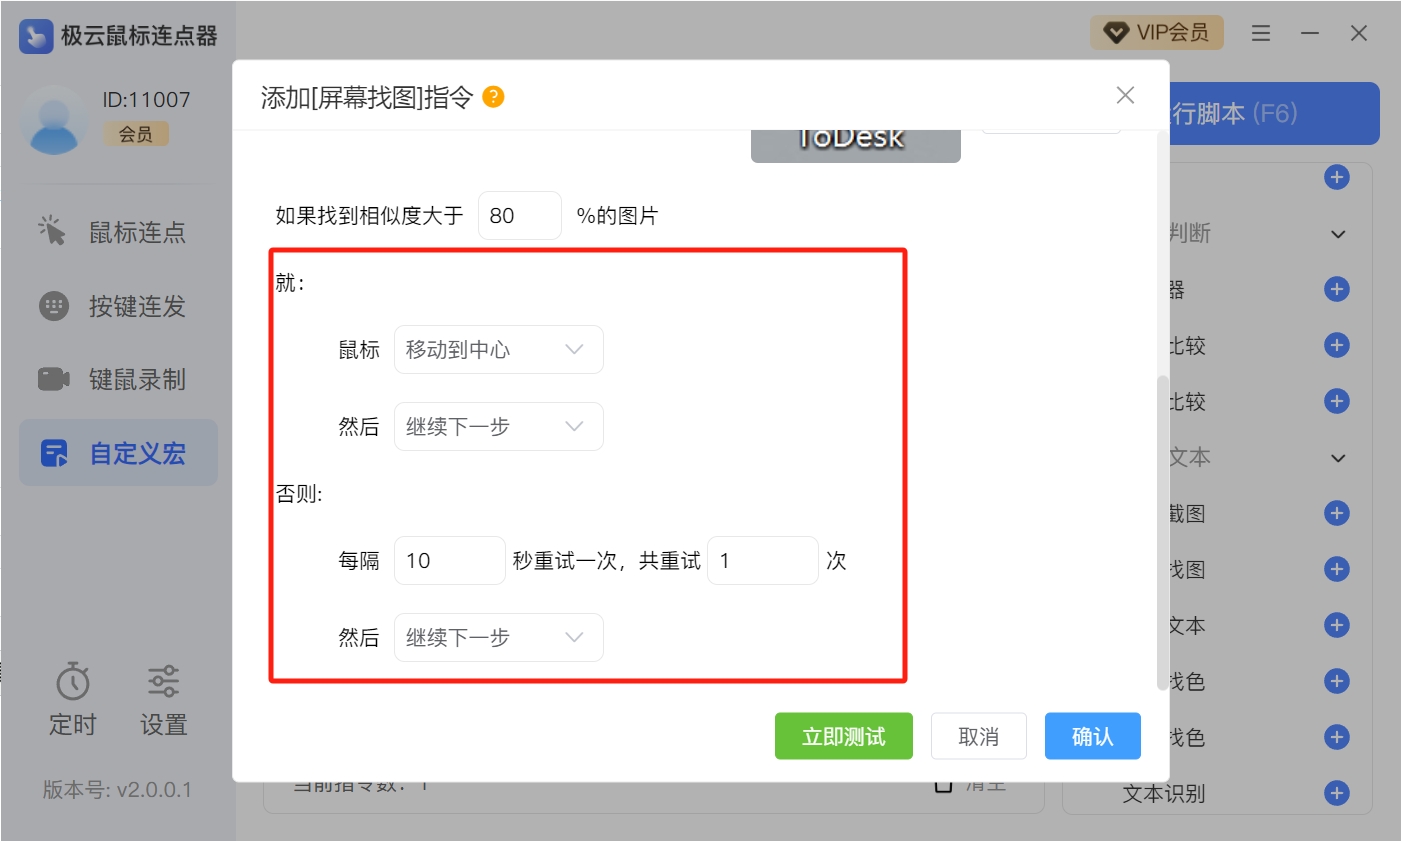The width and height of the screenshot is (1401, 841).
Task: Click the plus icon next to 文本识别
Action: point(1336,793)
